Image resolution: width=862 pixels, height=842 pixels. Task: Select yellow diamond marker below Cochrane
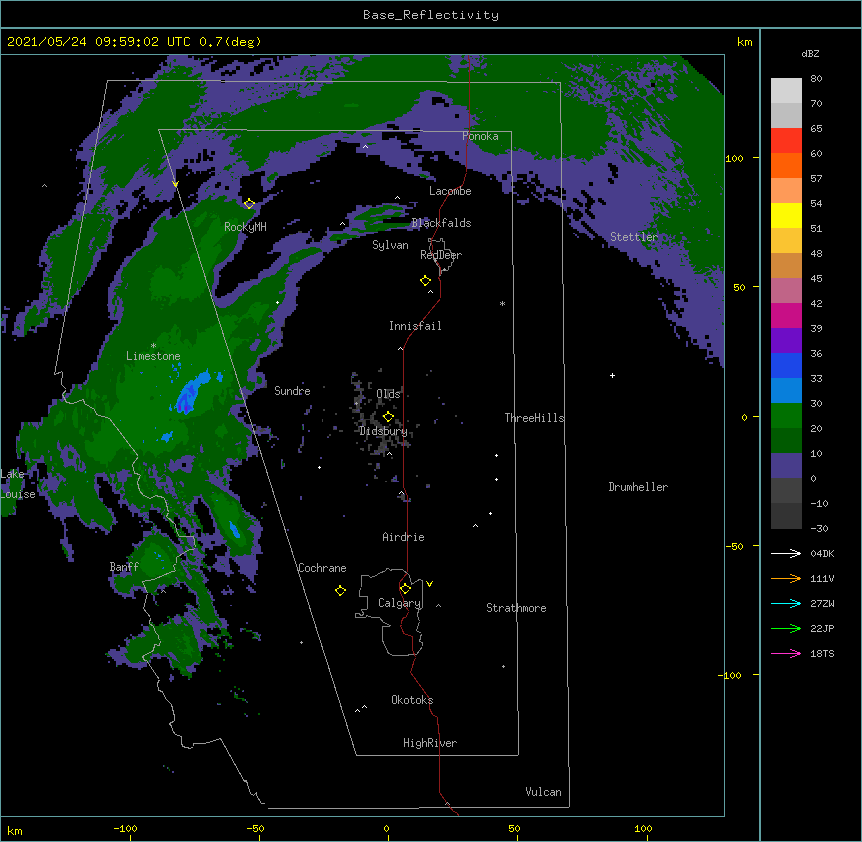coord(340,591)
